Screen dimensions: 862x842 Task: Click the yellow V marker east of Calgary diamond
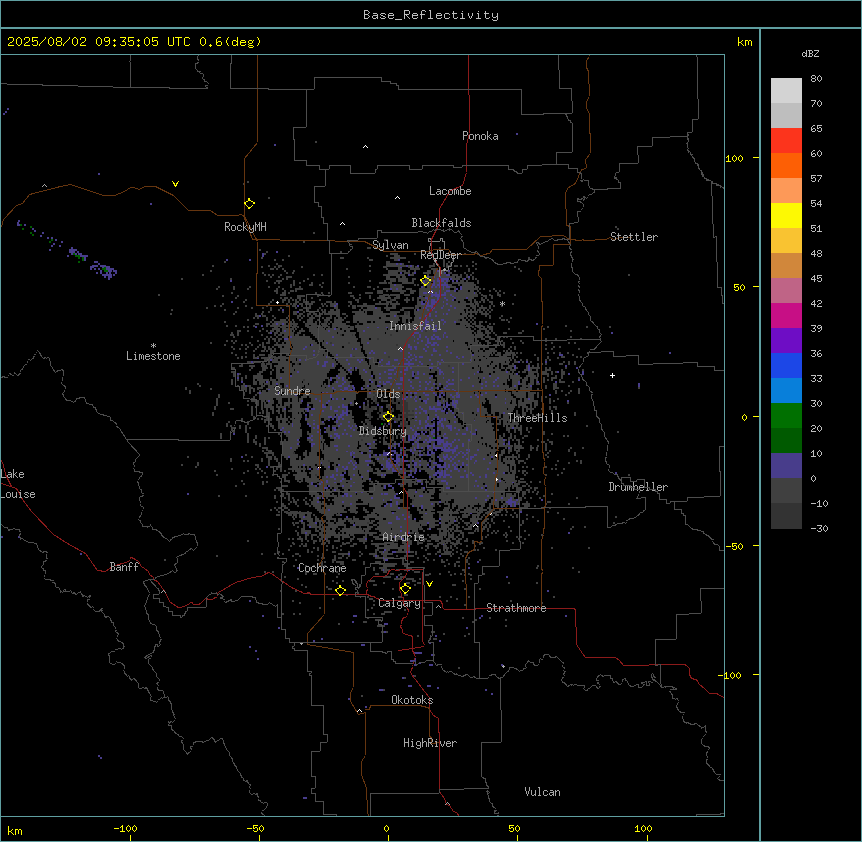tap(429, 584)
